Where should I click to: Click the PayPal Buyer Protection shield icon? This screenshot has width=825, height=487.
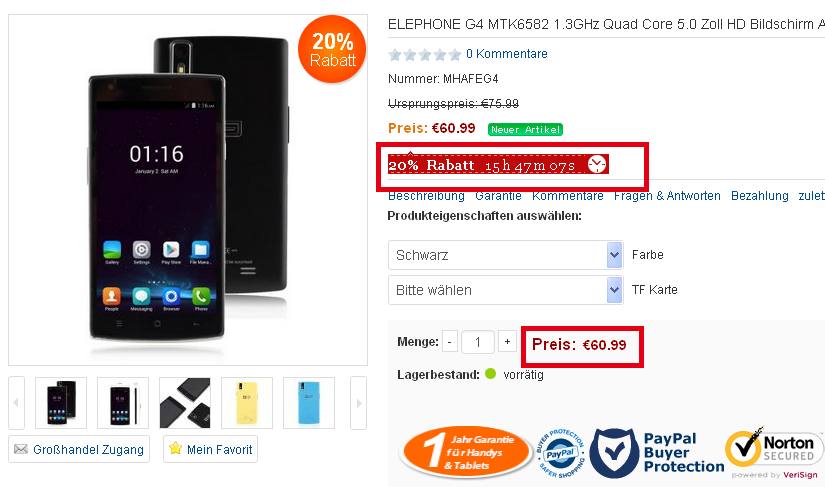615,452
